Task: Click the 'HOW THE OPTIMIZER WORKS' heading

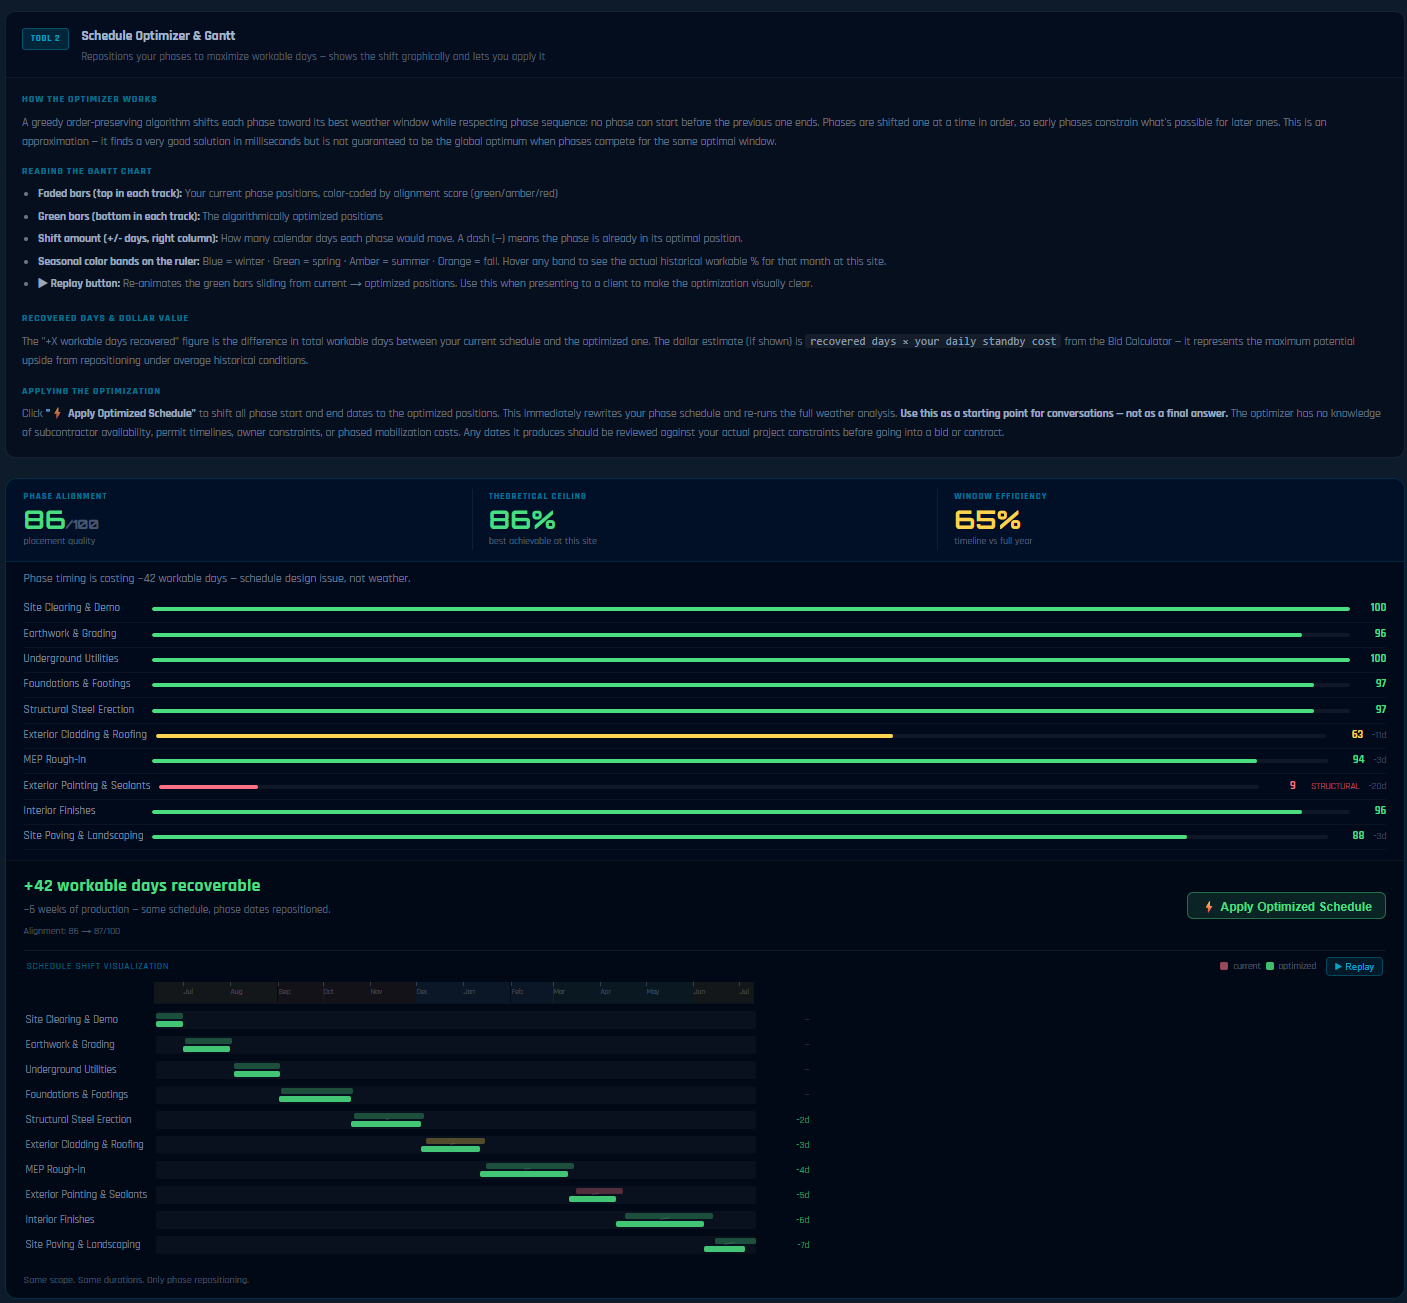Action: (x=89, y=99)
